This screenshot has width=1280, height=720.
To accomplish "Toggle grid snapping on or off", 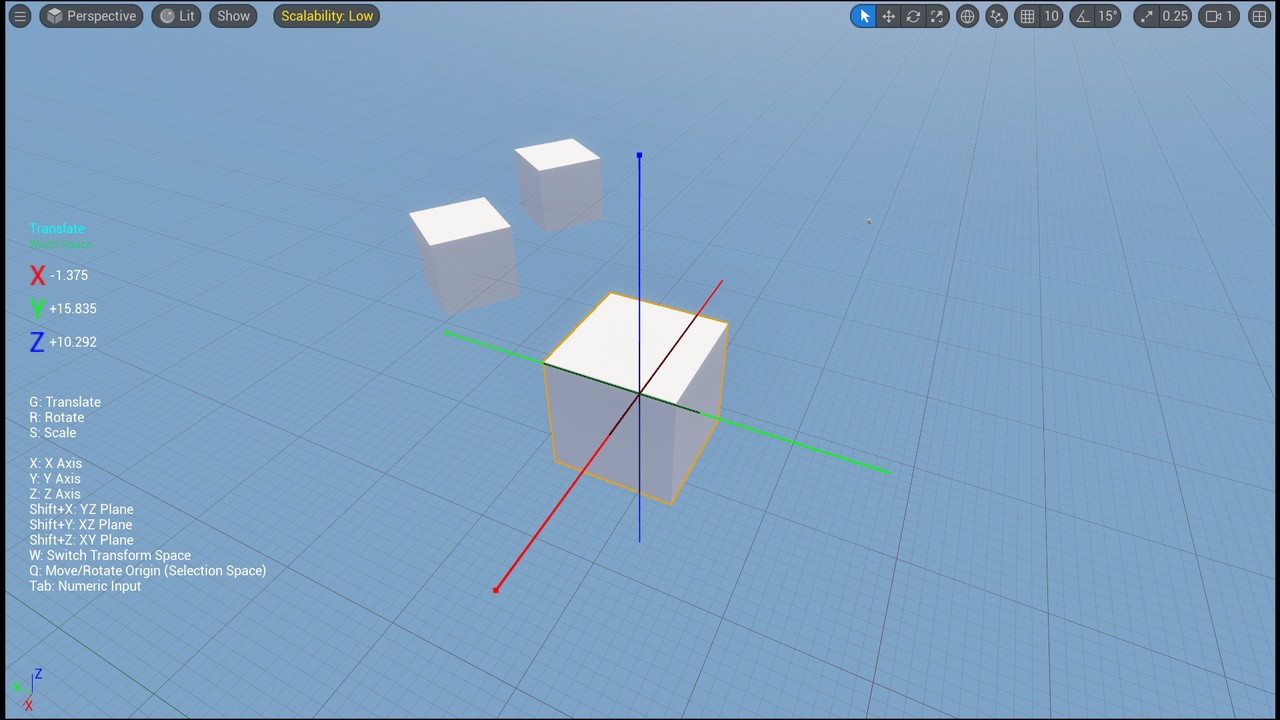I will [1027, 16].
